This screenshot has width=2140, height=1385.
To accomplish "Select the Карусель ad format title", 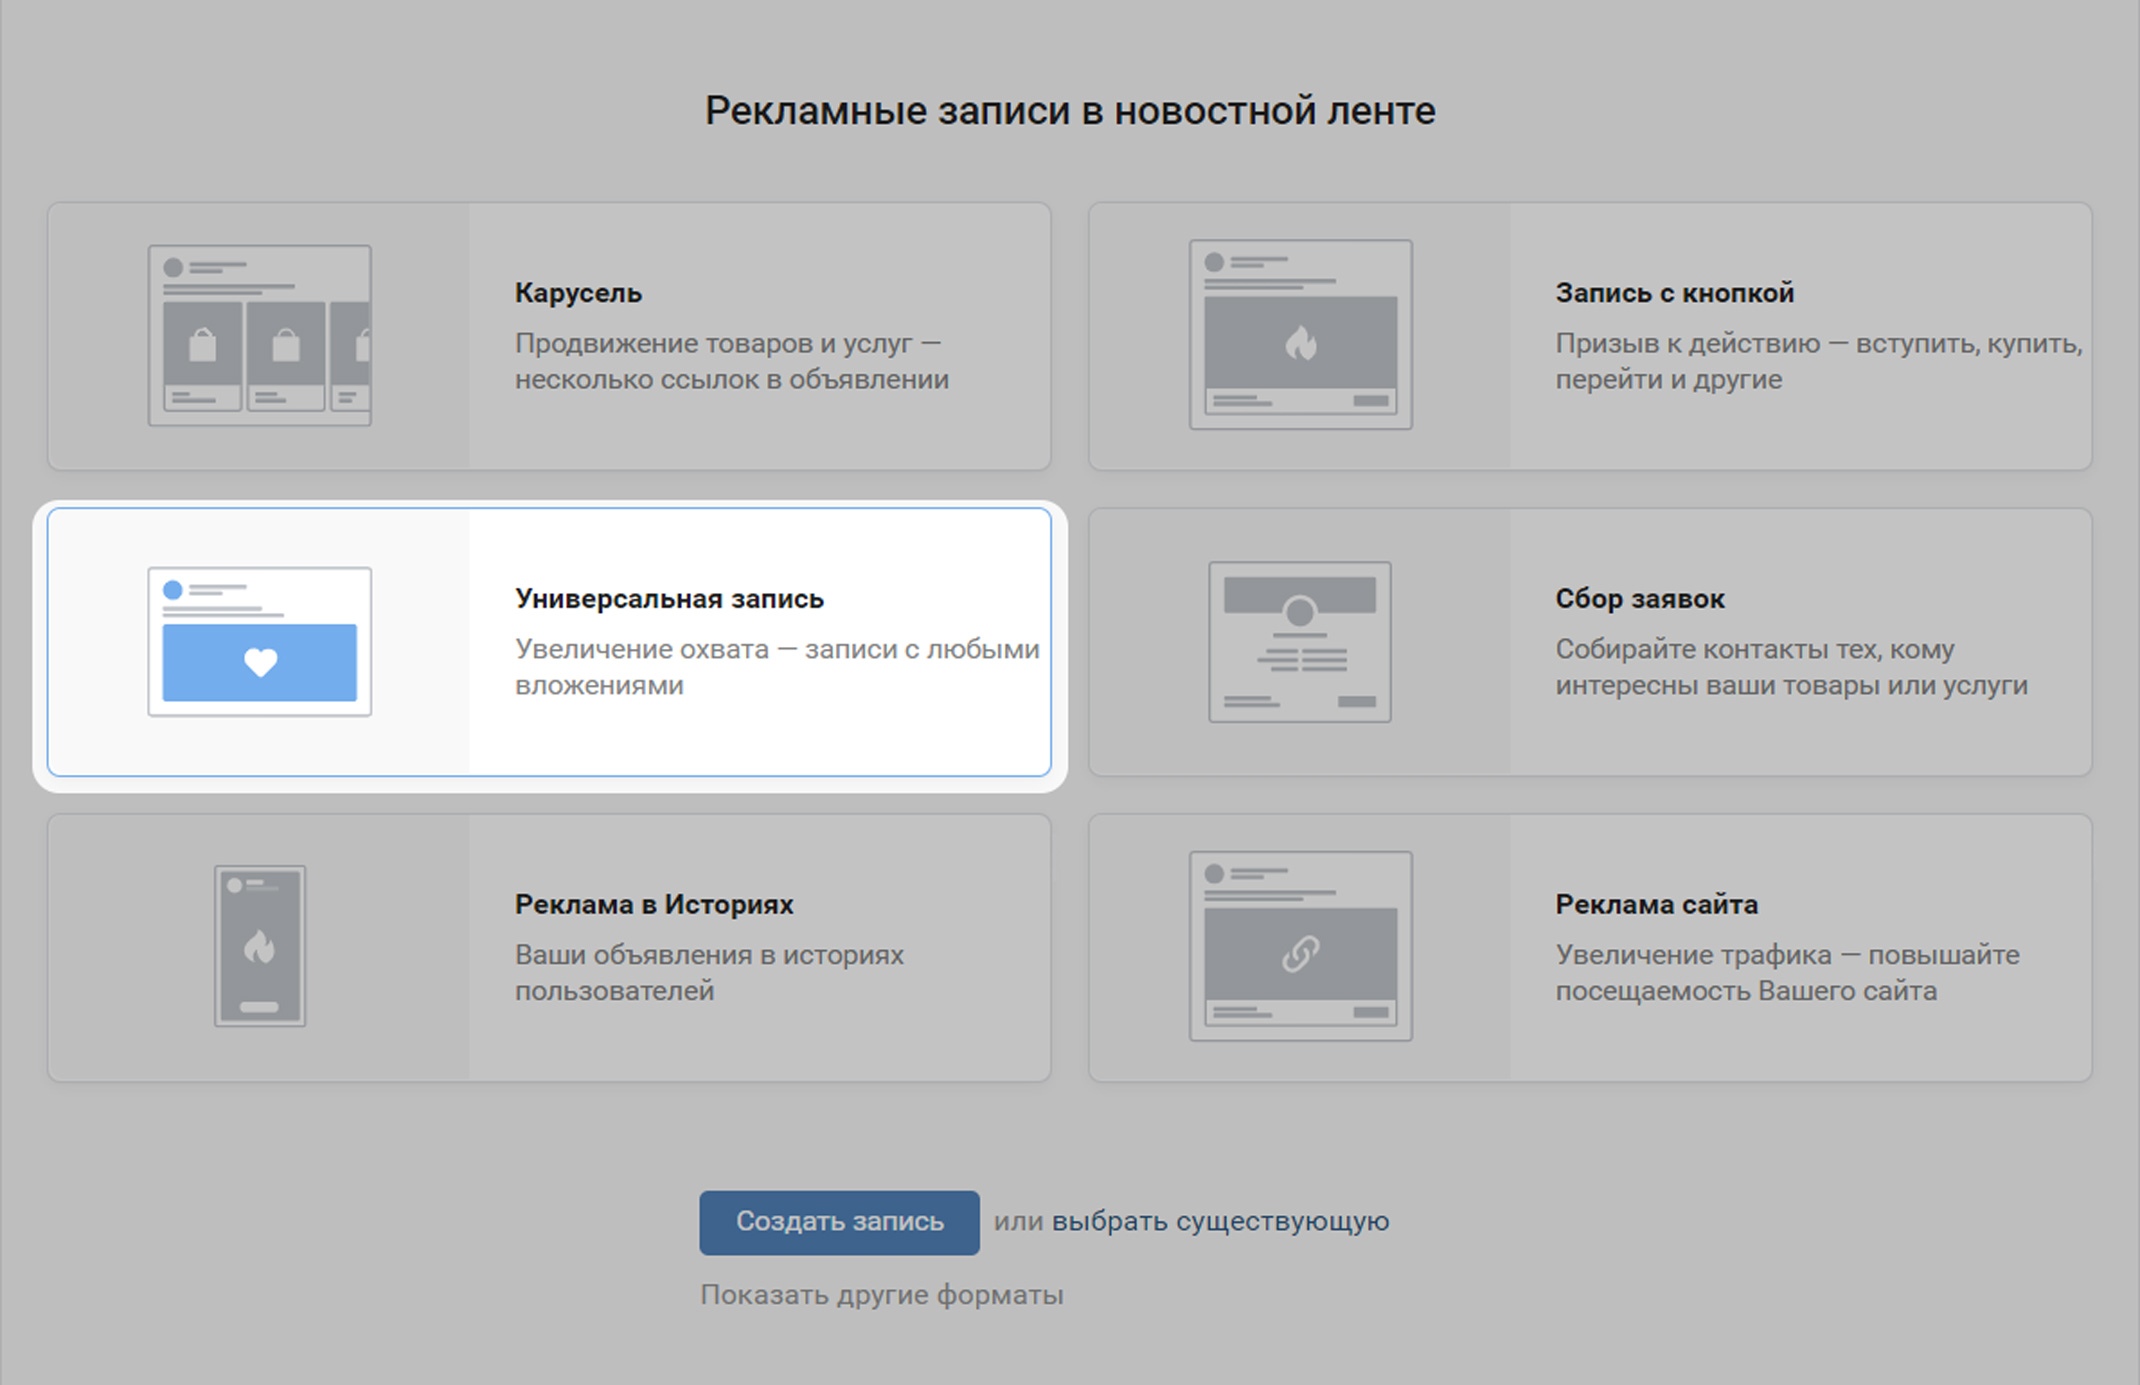I will point(578,293).
